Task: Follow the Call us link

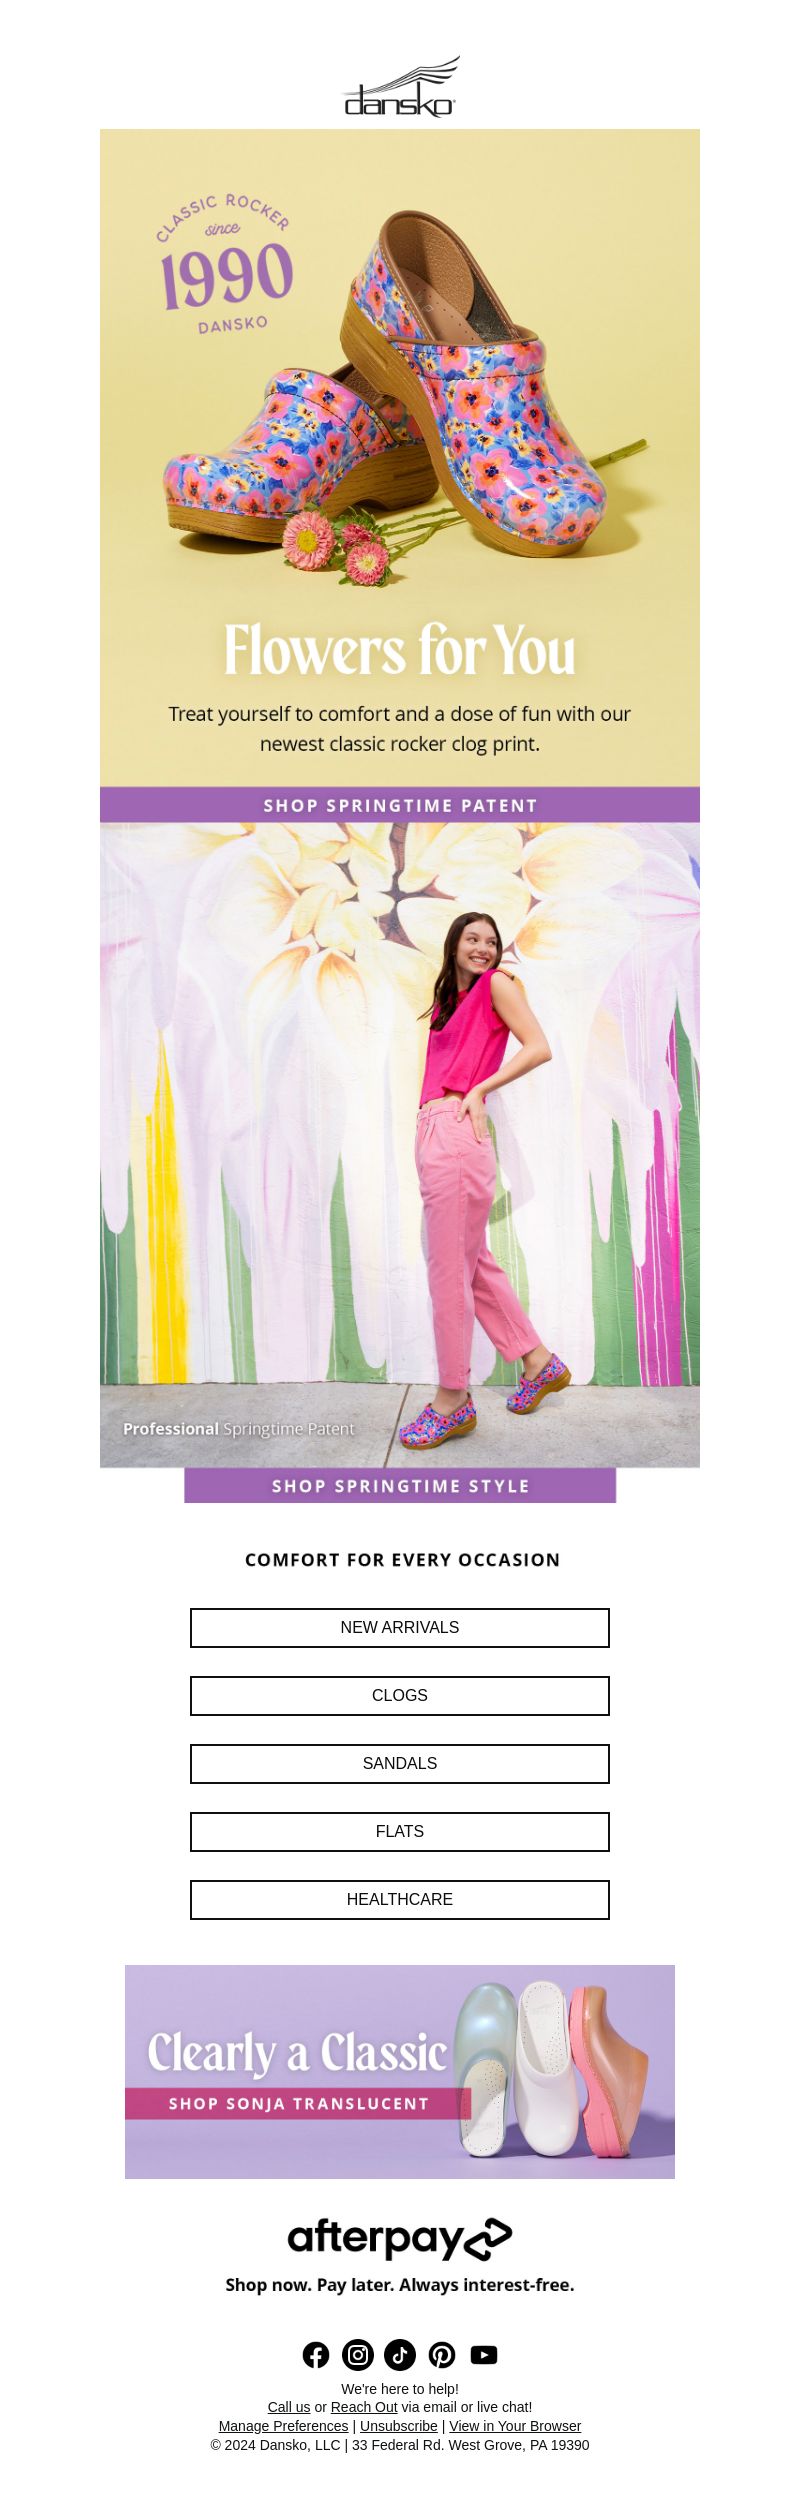Action: tap(289, 2407)
